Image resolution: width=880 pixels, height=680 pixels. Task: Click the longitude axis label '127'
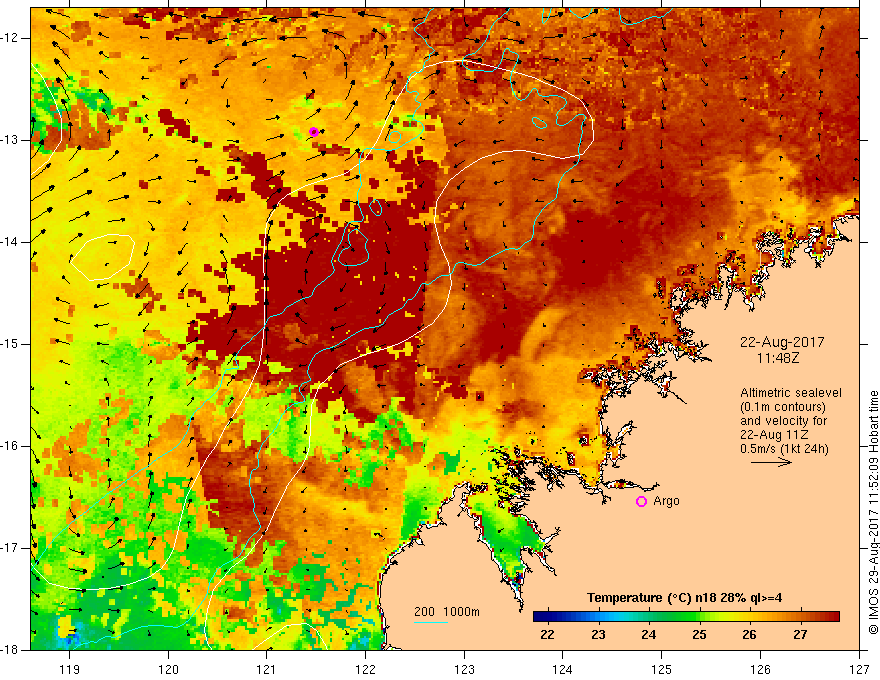859,669
